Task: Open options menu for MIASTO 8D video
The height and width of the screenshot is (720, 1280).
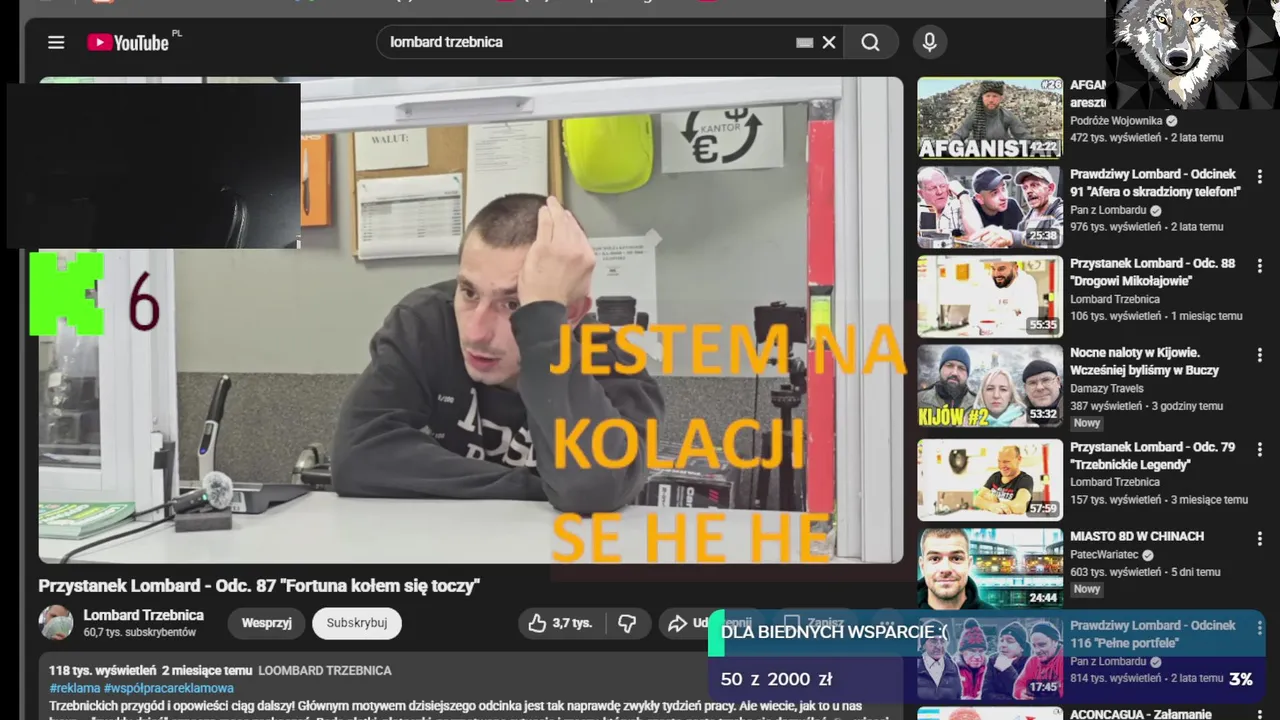Action: tap(1260, 538)
